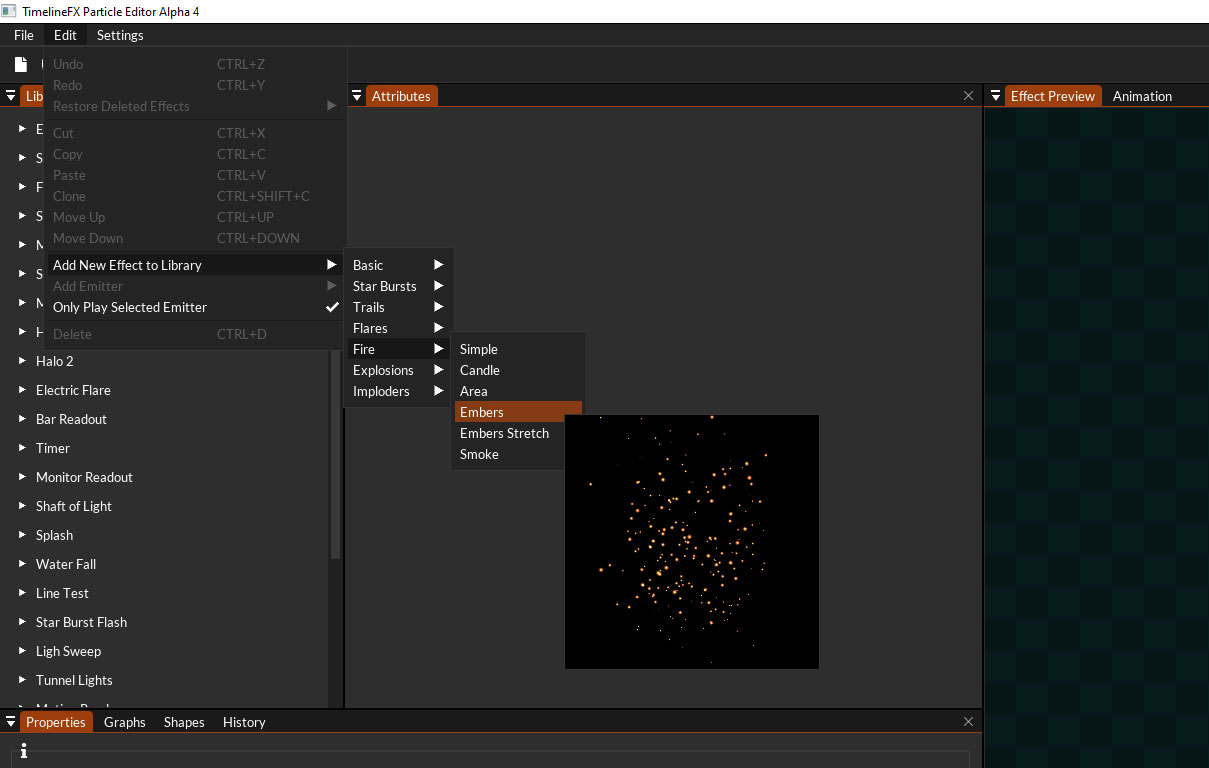
Task: Select the Embers fire effect
Action: click(x=482, y=412)
